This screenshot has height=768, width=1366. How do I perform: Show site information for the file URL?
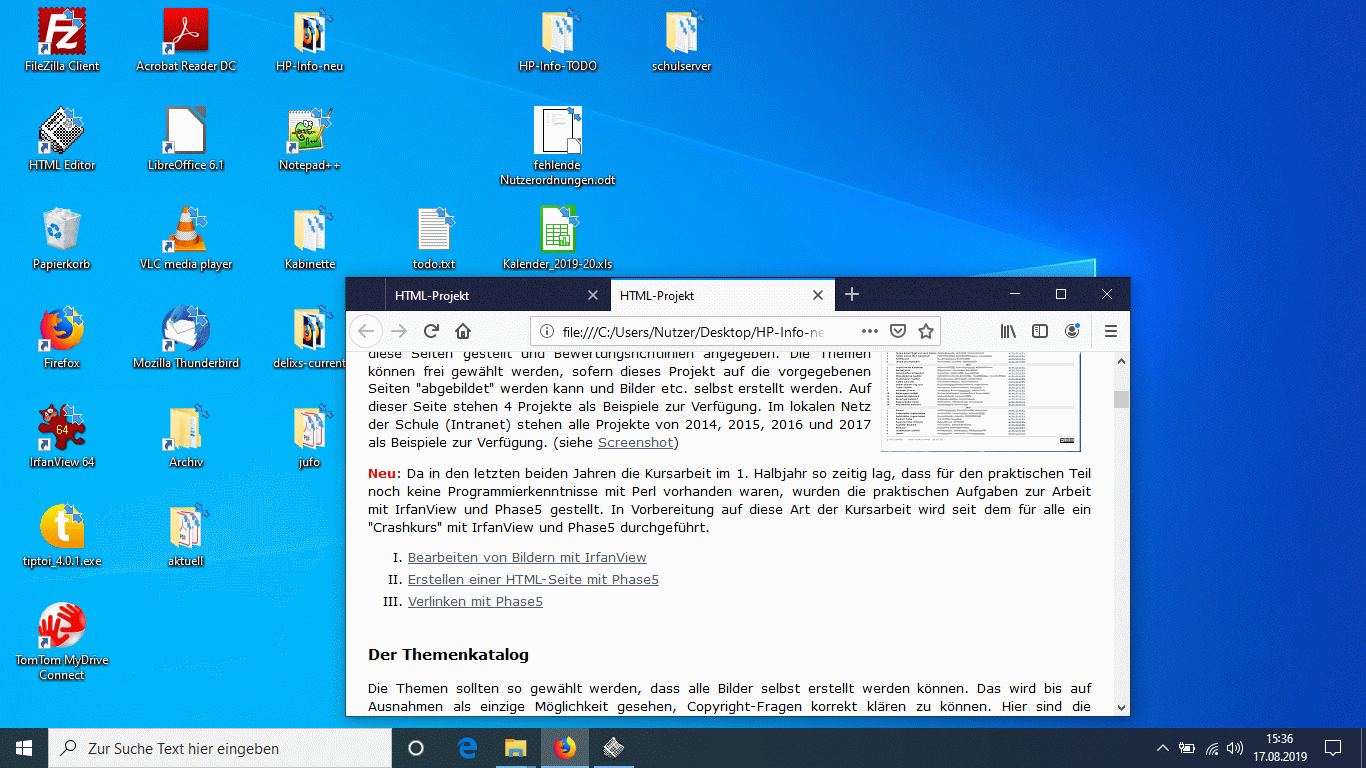(x=547, y=331)
